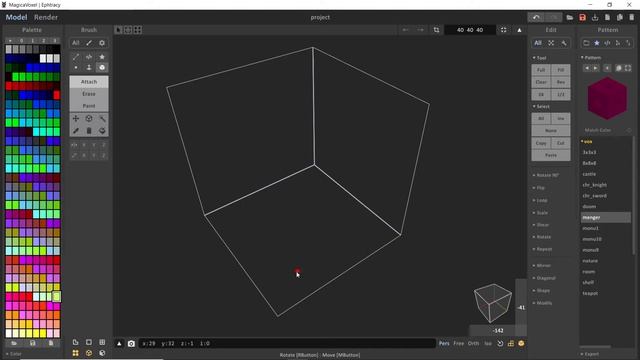Click the fullscreen viewport icon beside the size field
This screenshot has height=360, width=640.
[504, 30]
